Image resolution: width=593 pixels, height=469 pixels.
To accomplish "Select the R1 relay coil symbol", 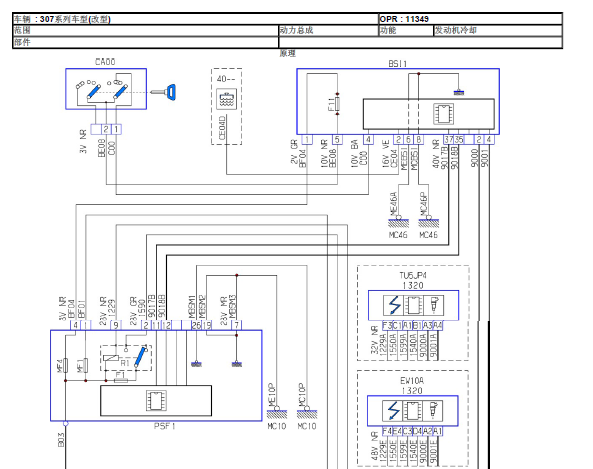I will tap(111, 358).
